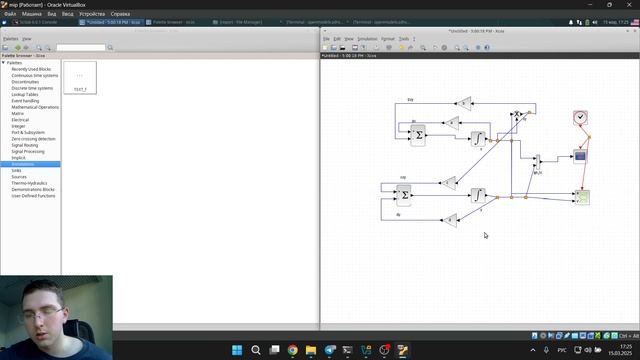Select Sources palette
Screen dimensions: 640x360
pyautogui.click(x=19, y=177)
